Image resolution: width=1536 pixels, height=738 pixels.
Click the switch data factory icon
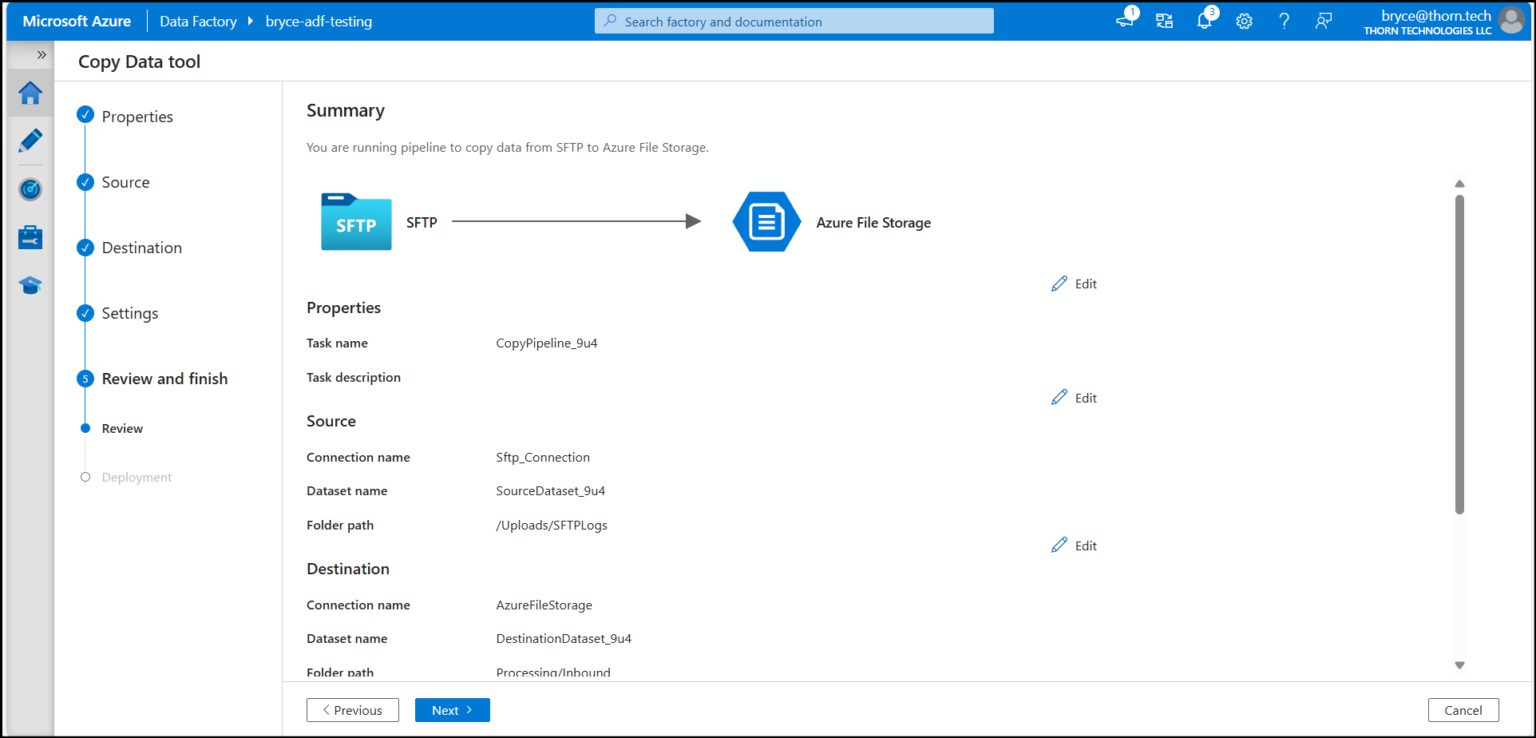(1163, 20)
